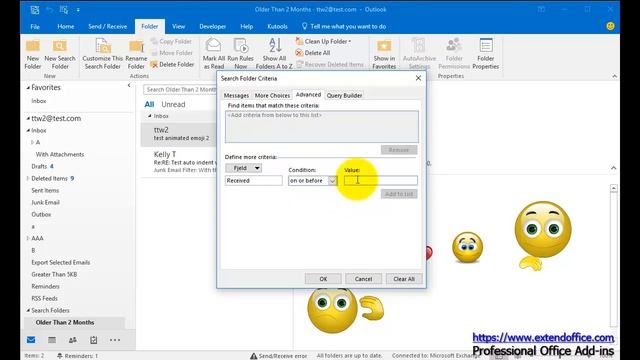Screen dimensions: 640x360
Task: Open People view in navigation bar
Action: 73,340
